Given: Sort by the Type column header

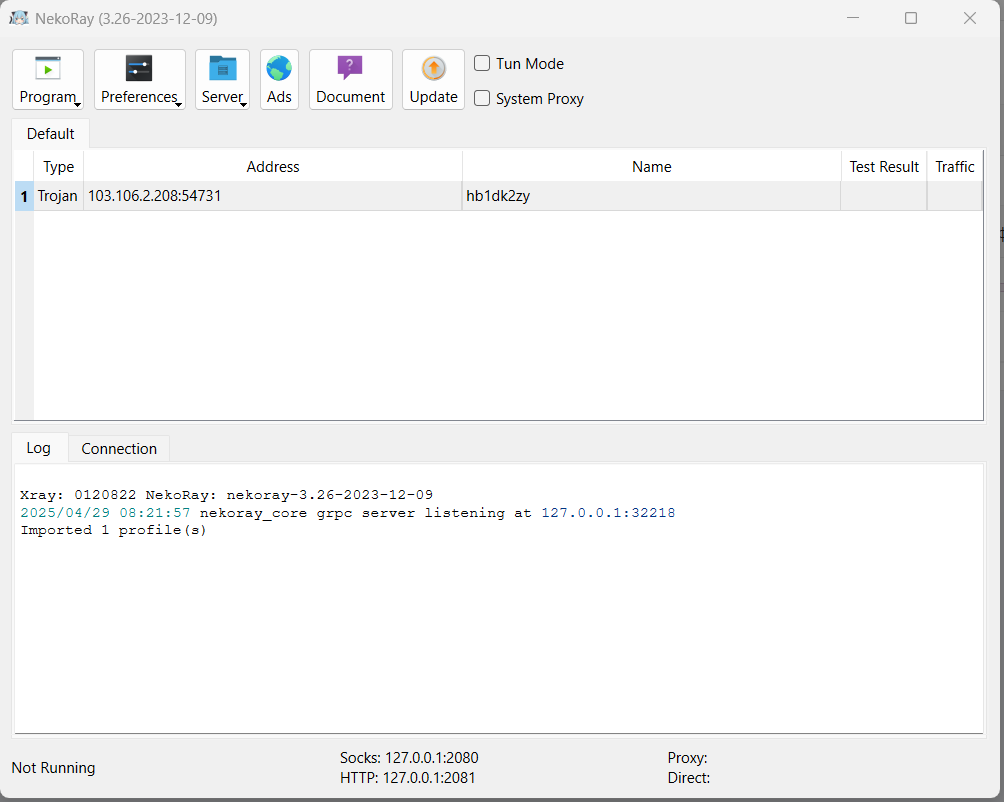Looking at the screenshot, I should (x=58, y=167).
